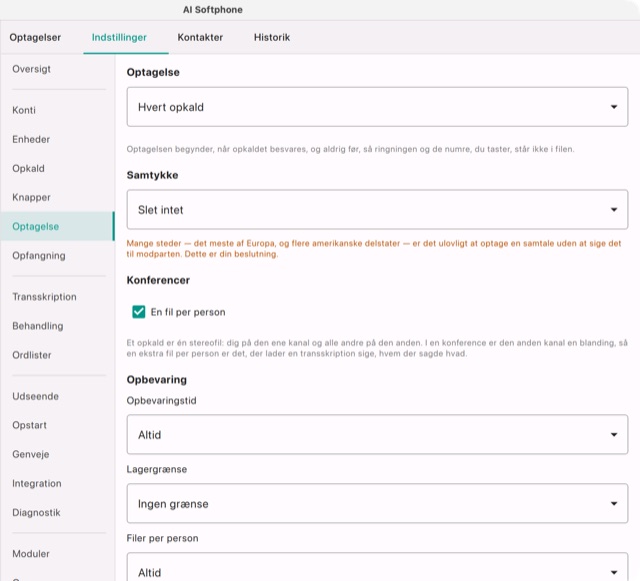640x581 pixels.
Task: Select Diagnostik in the sidebar
Action: click(x=36, y=512)
